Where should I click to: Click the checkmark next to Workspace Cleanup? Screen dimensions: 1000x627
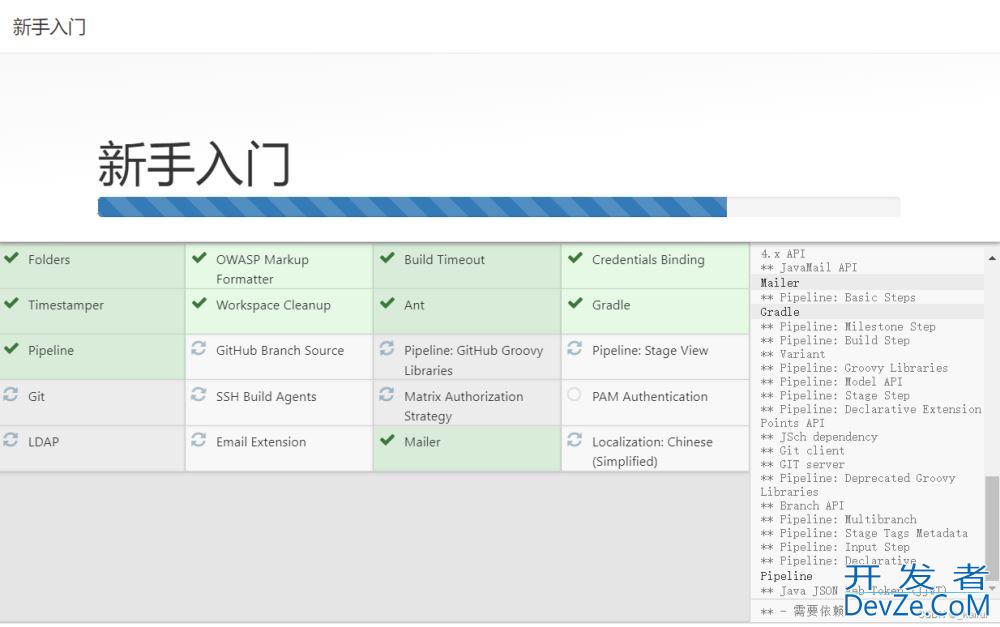[x=199, y=303]
